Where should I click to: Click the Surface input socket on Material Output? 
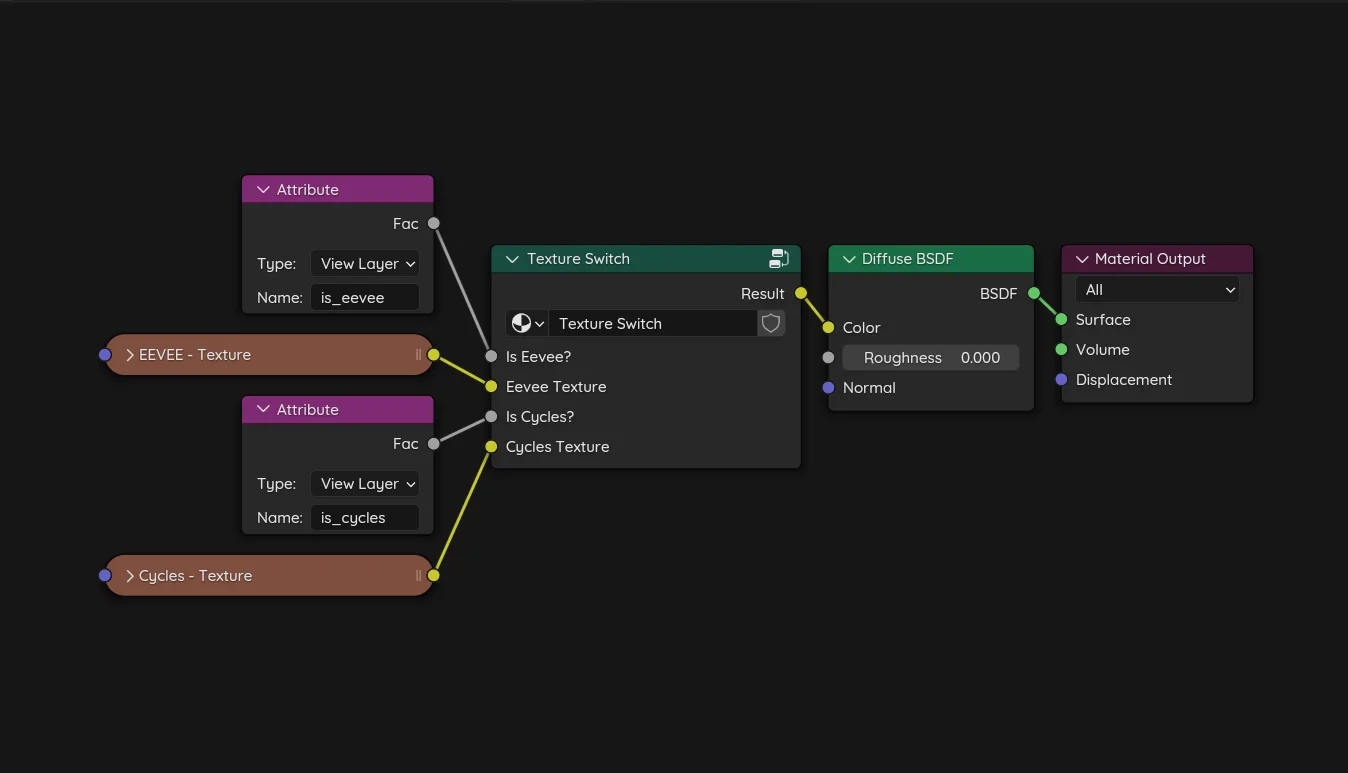(1059, 319)
